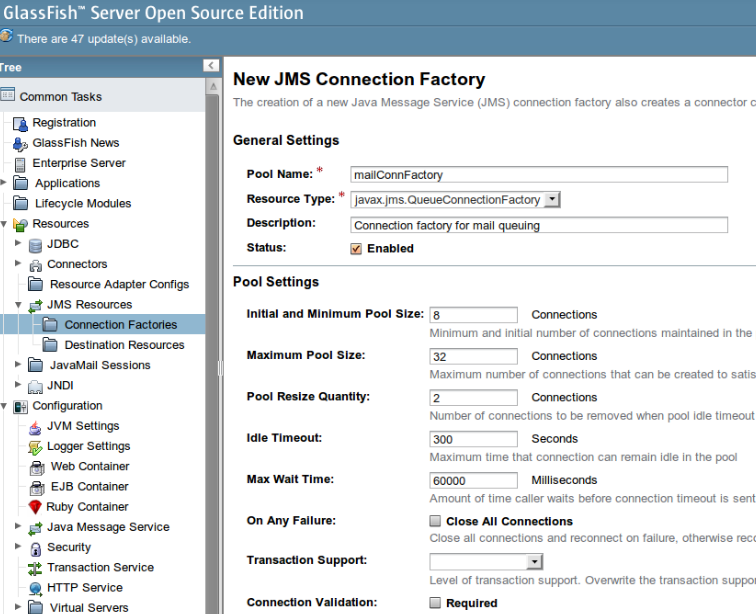The width and height of the screenshot is (756, 614).
Task: Click the Resource Adapter Configs folder icon
Action: pos(36,284)
